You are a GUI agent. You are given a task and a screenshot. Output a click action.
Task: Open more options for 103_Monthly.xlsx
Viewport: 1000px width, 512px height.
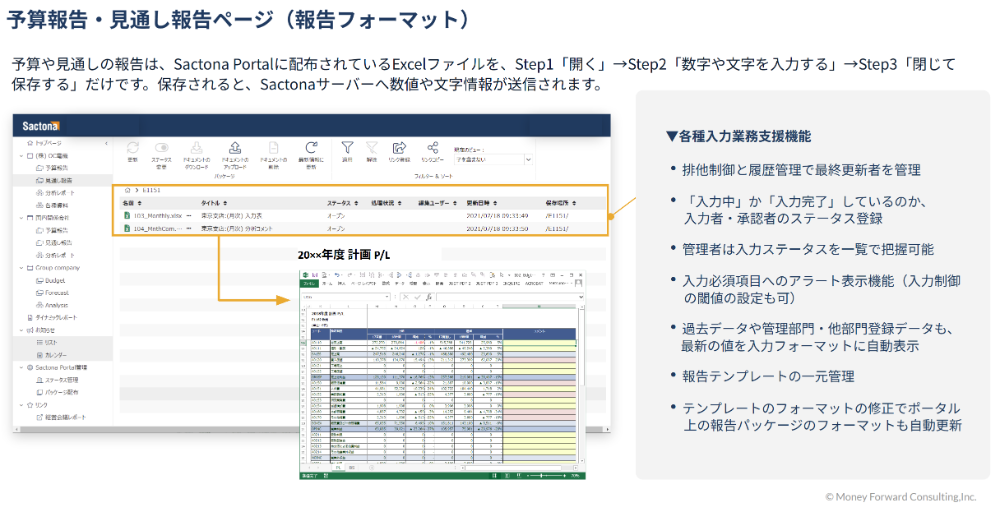tap(189, 216)
